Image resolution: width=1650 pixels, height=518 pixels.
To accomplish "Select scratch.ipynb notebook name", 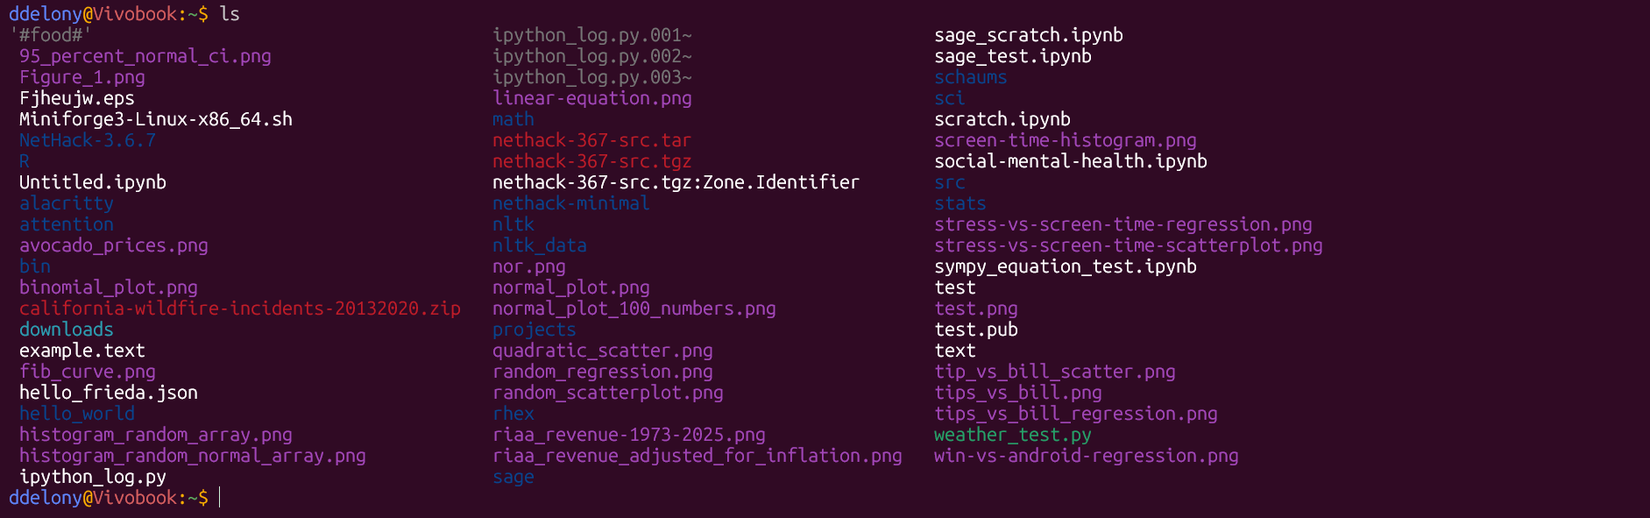I will pos(1003,119).
